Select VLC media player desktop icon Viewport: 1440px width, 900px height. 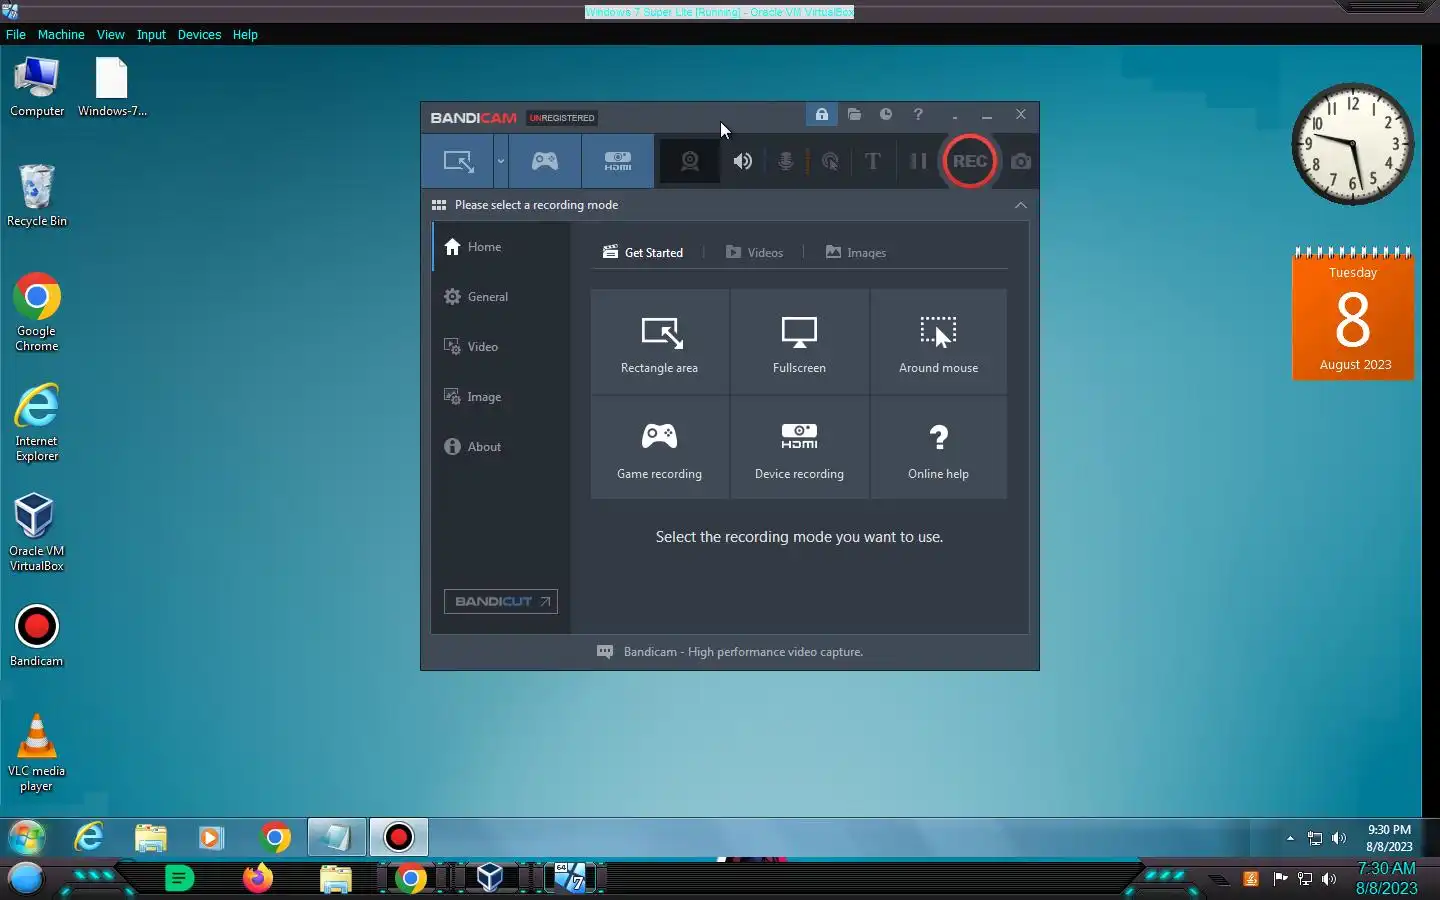(x=37, y=752)
